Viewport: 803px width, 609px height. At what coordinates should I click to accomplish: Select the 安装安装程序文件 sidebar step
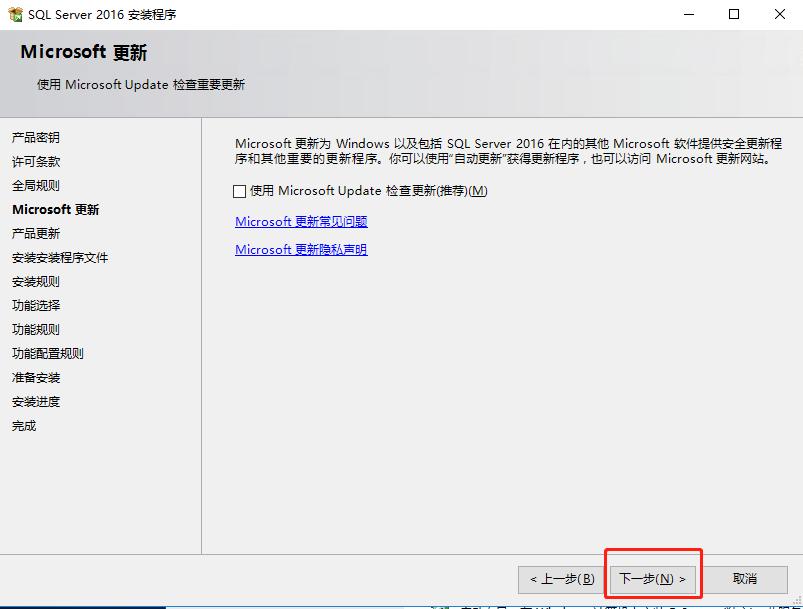[60, 258]
